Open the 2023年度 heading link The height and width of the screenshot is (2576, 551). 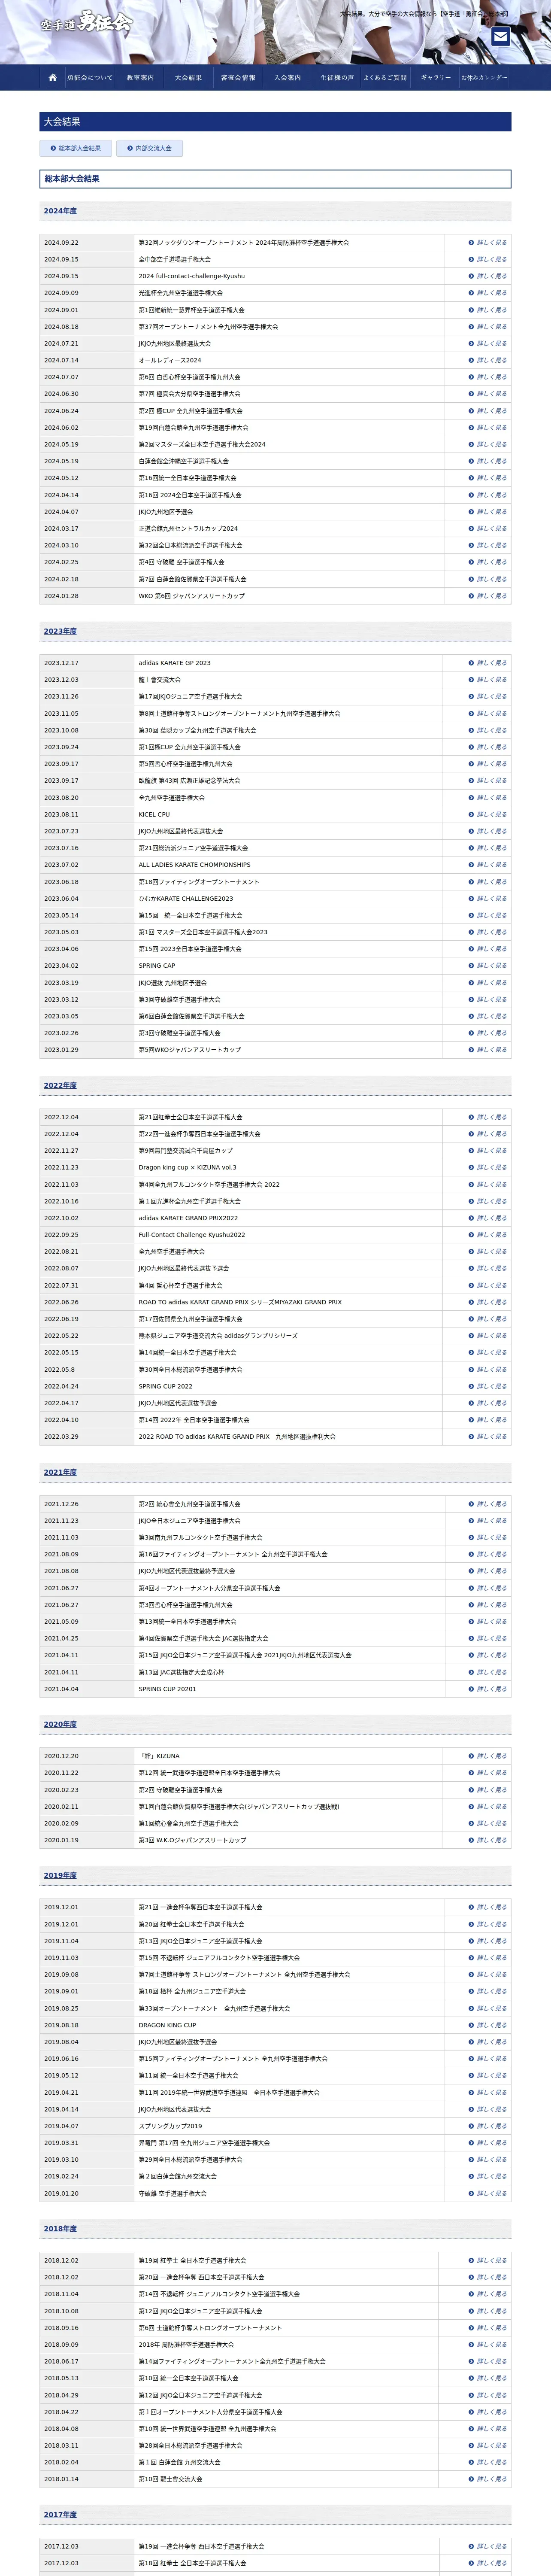(x=60, y=631)
